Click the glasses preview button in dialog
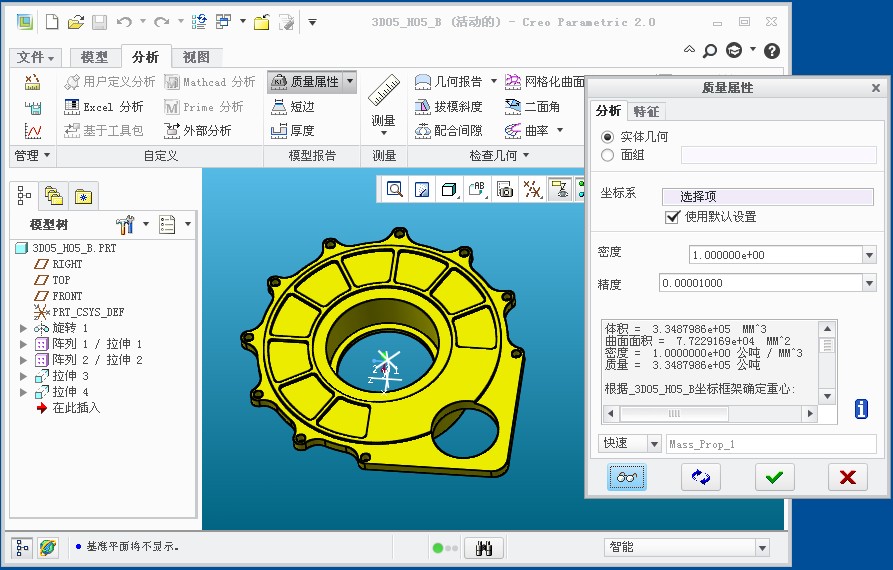 pyautogui.click(x=627, y=477)
